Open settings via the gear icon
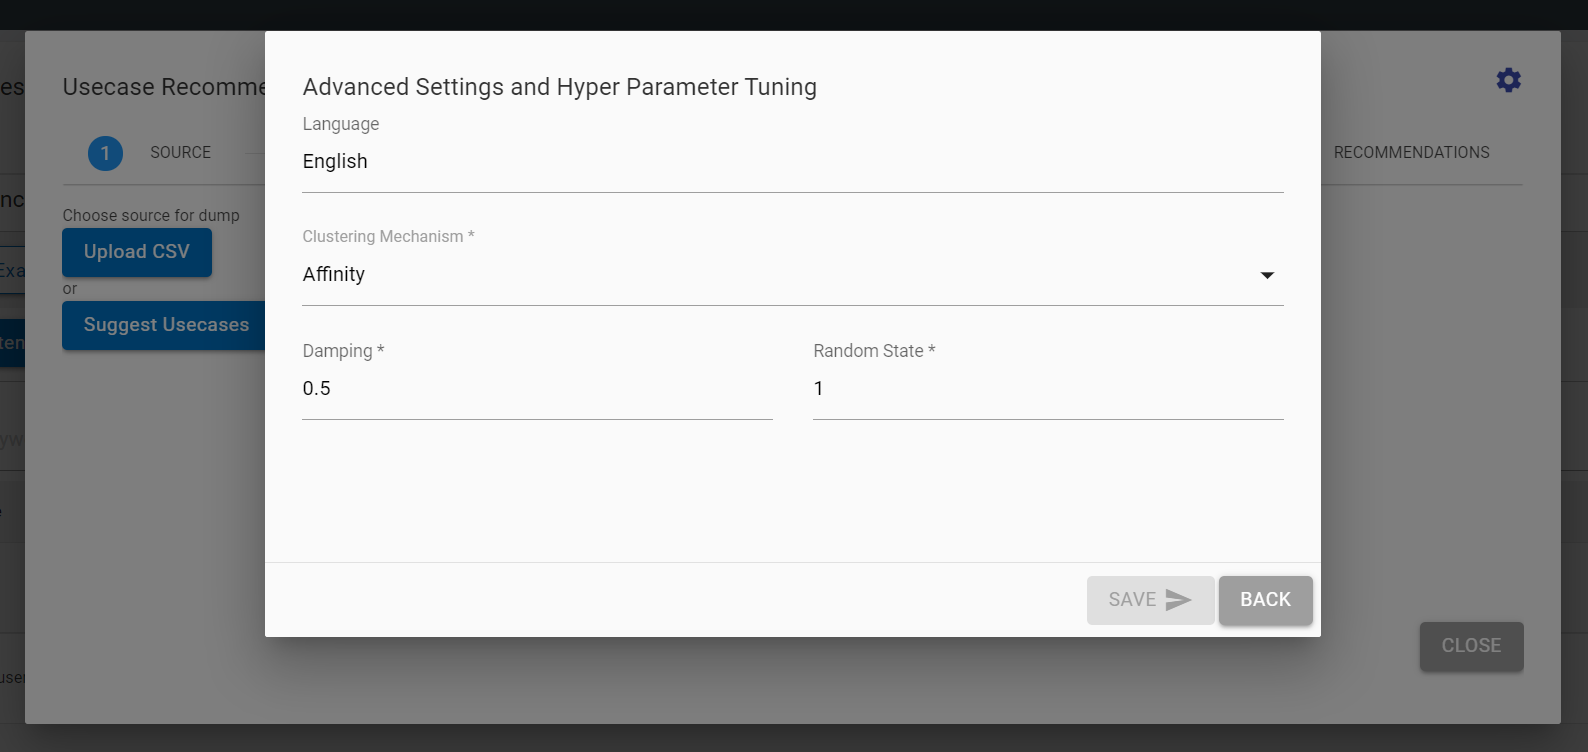 coord(1508,80)
